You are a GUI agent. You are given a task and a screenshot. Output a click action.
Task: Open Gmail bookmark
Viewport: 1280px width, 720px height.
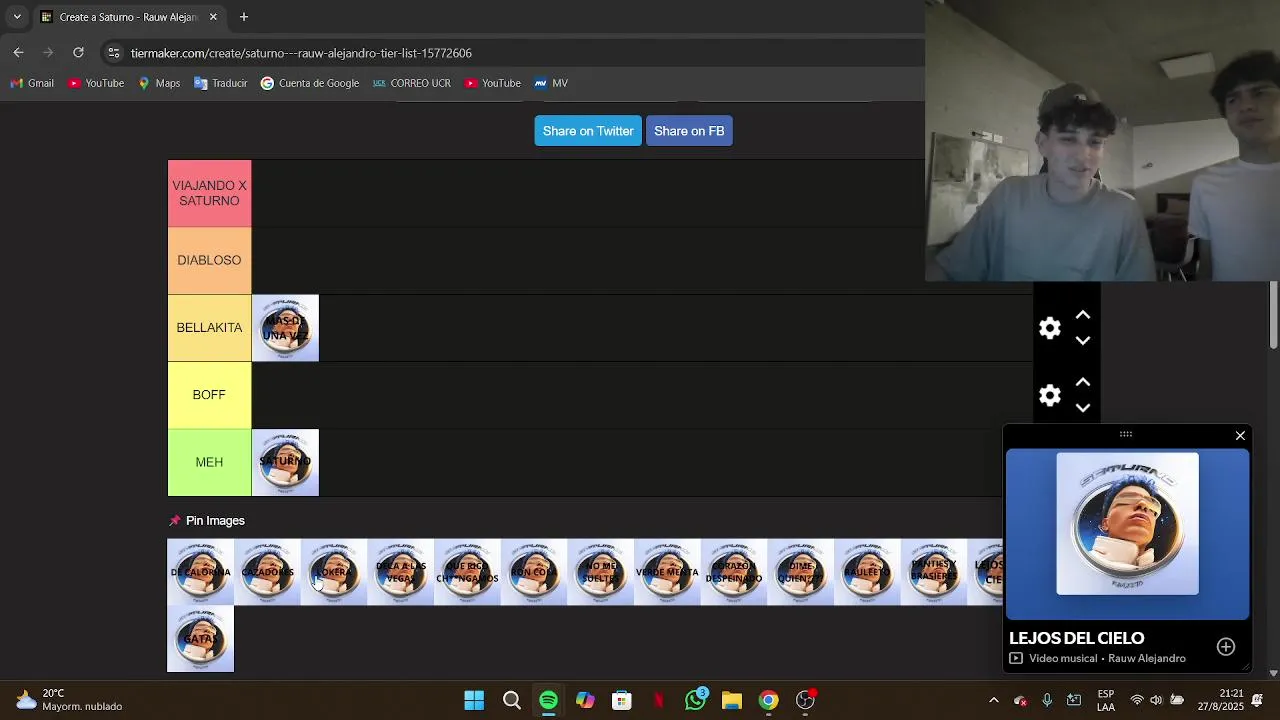tap(32, 83)
